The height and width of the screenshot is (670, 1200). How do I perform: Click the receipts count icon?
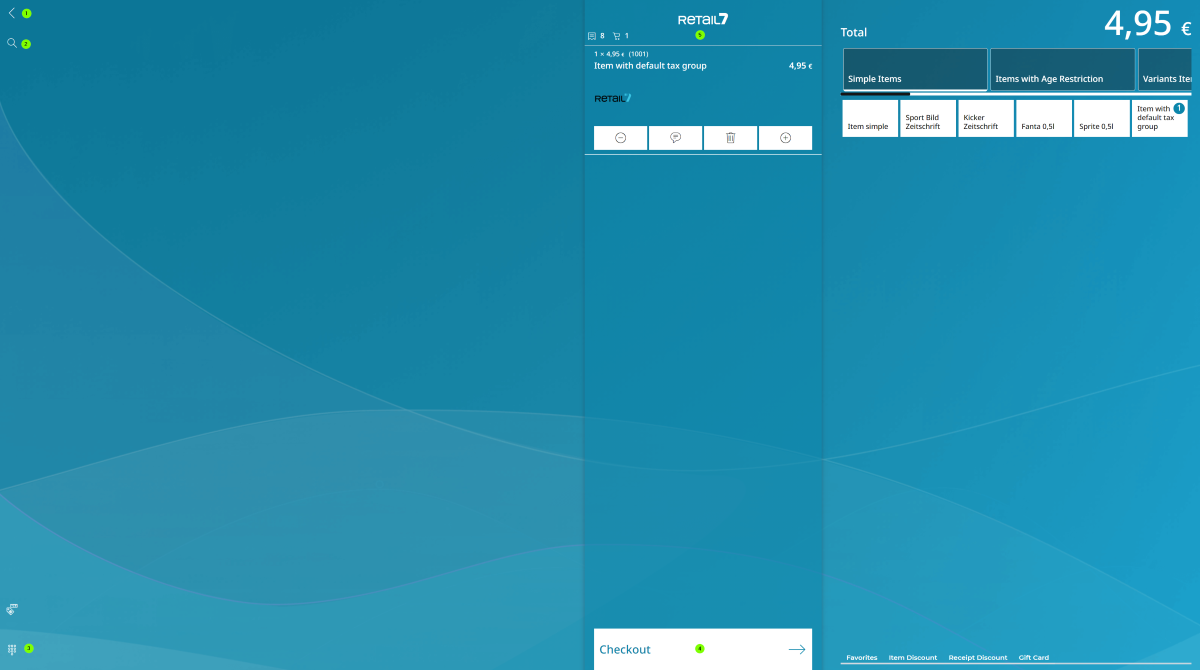click(592, 36)
